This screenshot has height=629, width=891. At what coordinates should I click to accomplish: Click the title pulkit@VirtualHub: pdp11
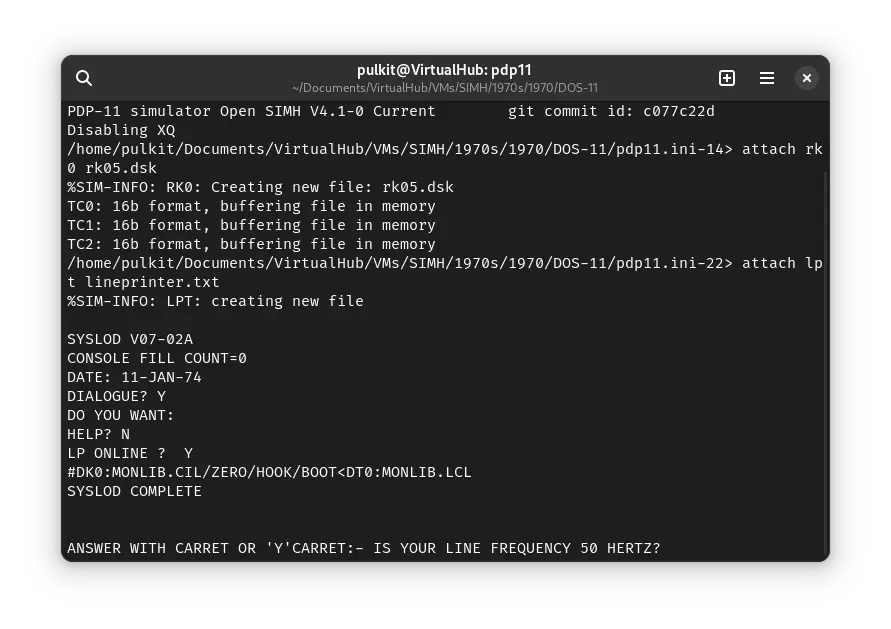[x=444, y=70]
